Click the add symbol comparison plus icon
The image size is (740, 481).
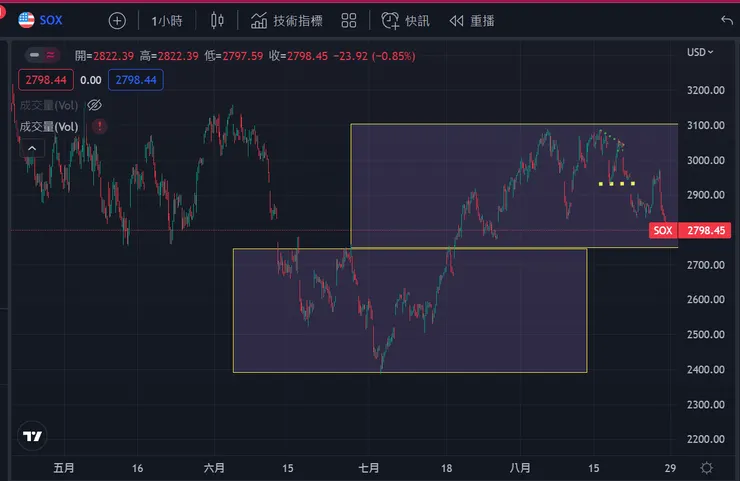point(117,21)
